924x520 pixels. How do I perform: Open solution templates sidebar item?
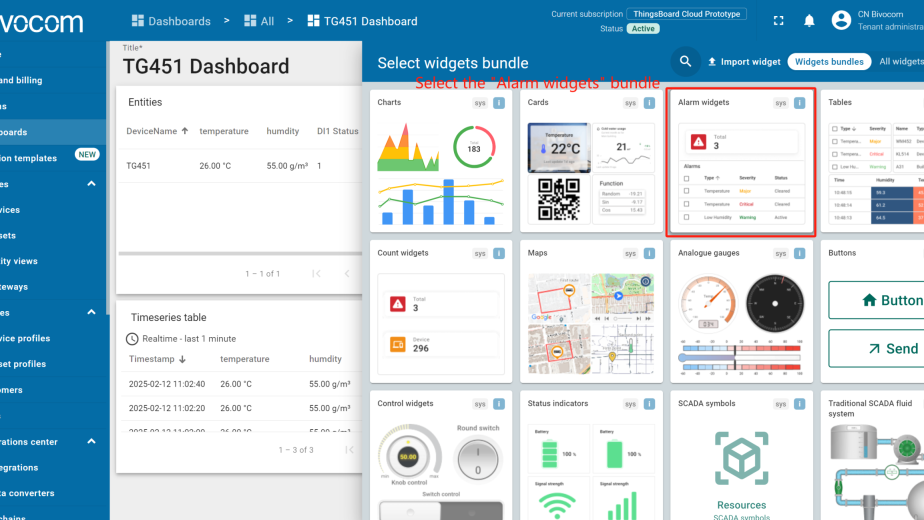click(53, 158)
